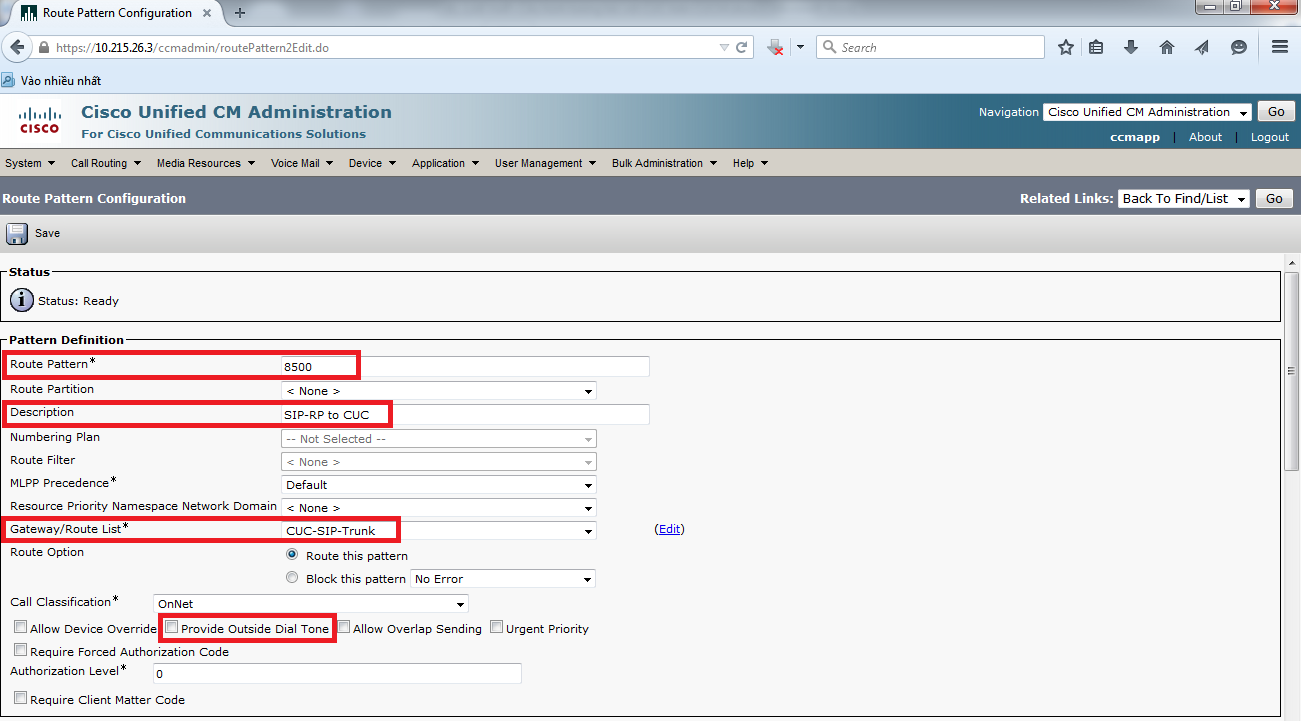Open the Call Routing menu
This screenshot has height=721, width=1301.
click(105, 163)
